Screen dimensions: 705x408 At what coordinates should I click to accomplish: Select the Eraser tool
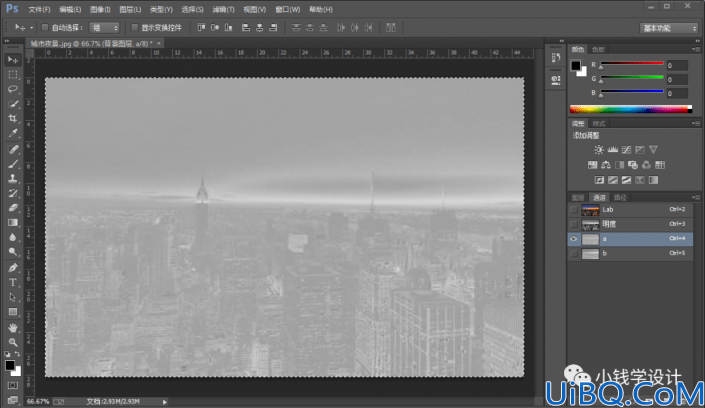point(13,208)
